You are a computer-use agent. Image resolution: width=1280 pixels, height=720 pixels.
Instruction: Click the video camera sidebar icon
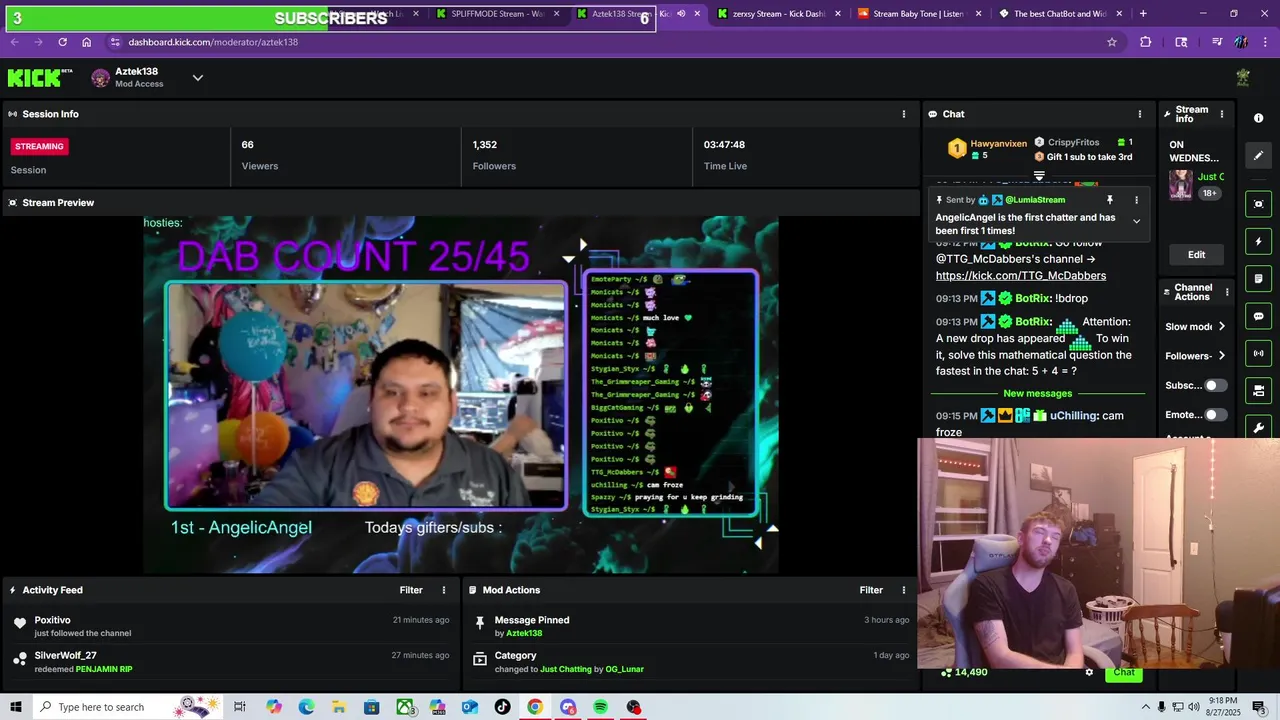[x=1259, y=390]
